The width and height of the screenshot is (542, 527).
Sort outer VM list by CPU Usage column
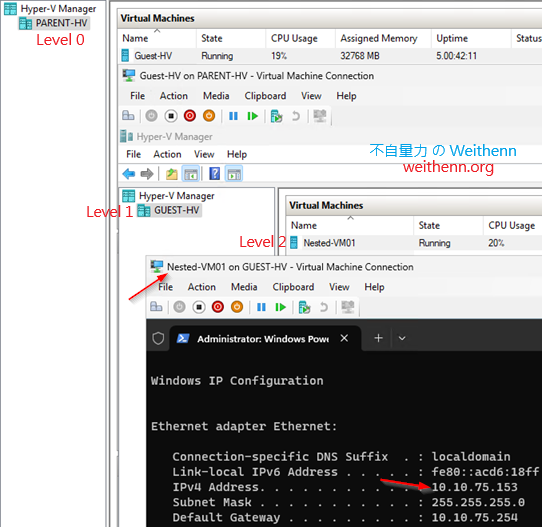pyautogui.click(x=300, y=38)
